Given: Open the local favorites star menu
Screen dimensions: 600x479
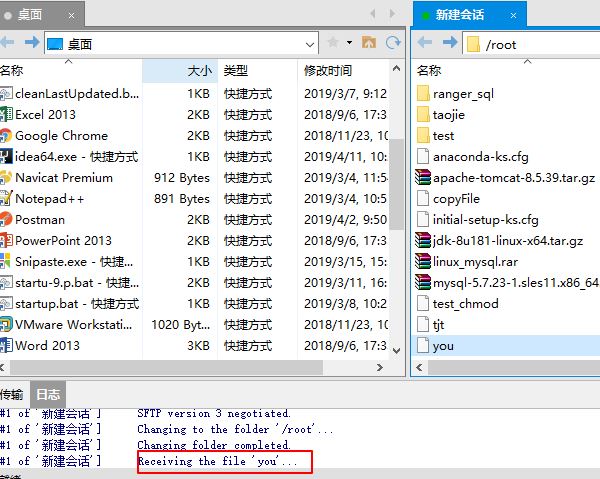Looking at the screenshot, I should [x=333, y=43].
